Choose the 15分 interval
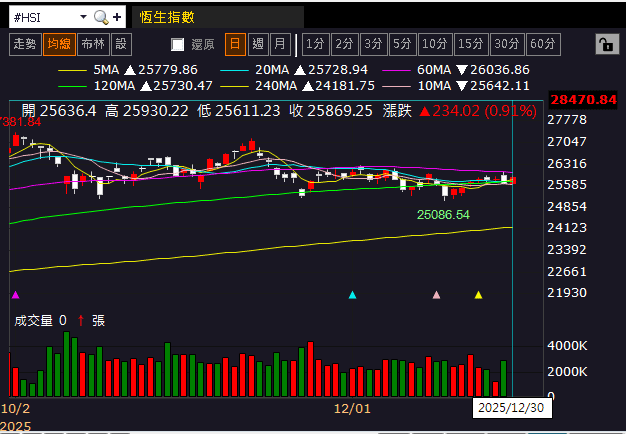Image resolution: width=626 pixels, height=434 pixels. 471,44
